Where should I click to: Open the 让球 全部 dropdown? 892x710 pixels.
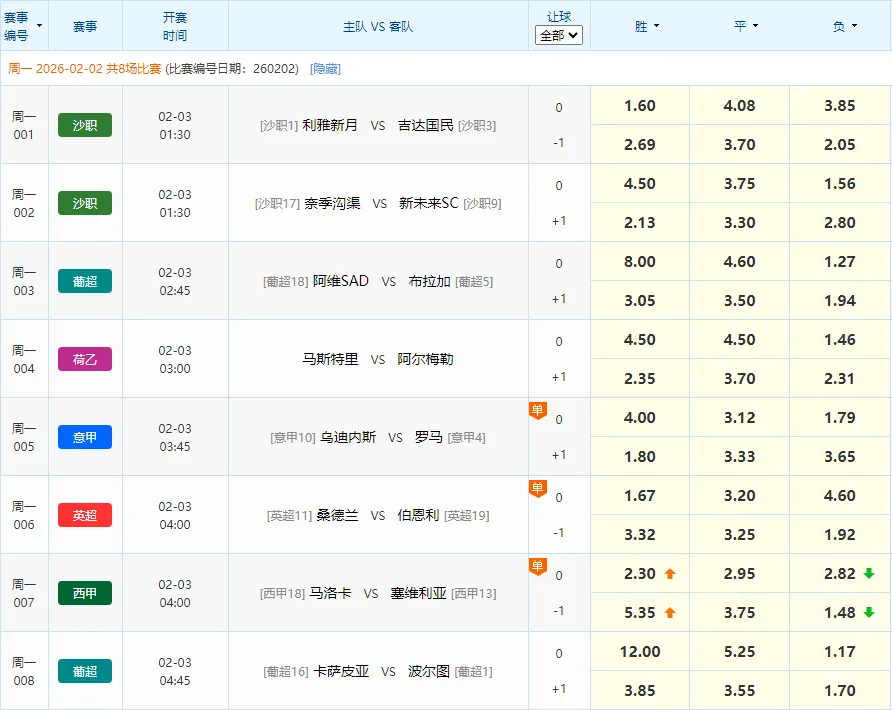(x=558, y=35)
